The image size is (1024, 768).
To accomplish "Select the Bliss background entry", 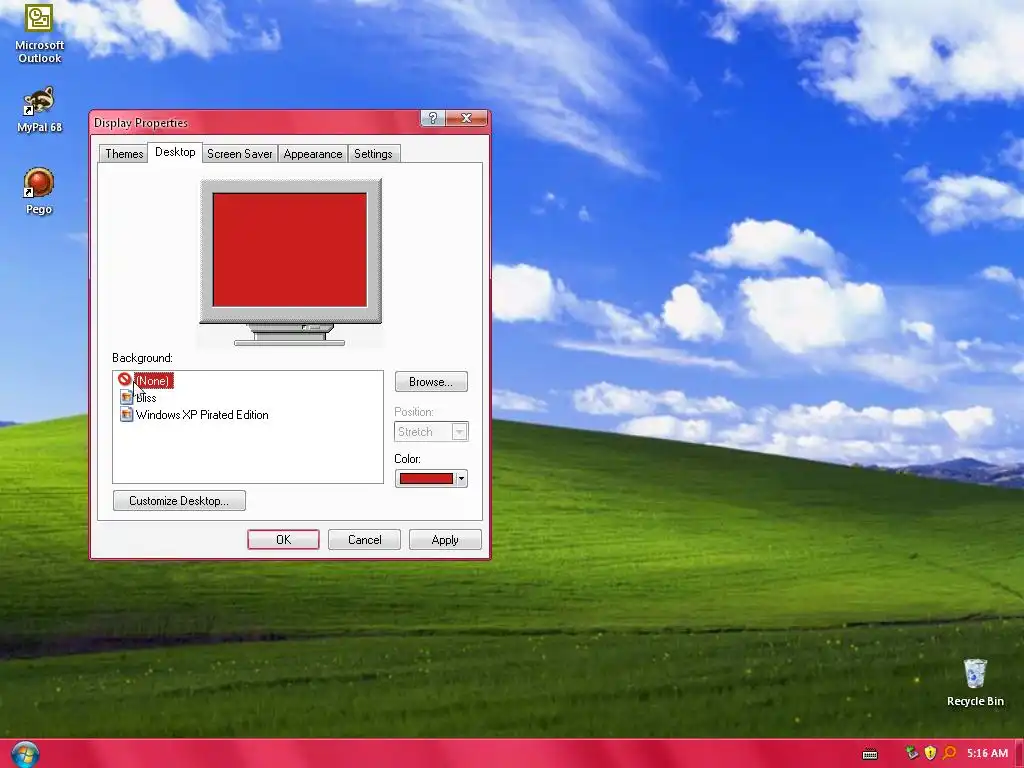I will coord(146,398).
